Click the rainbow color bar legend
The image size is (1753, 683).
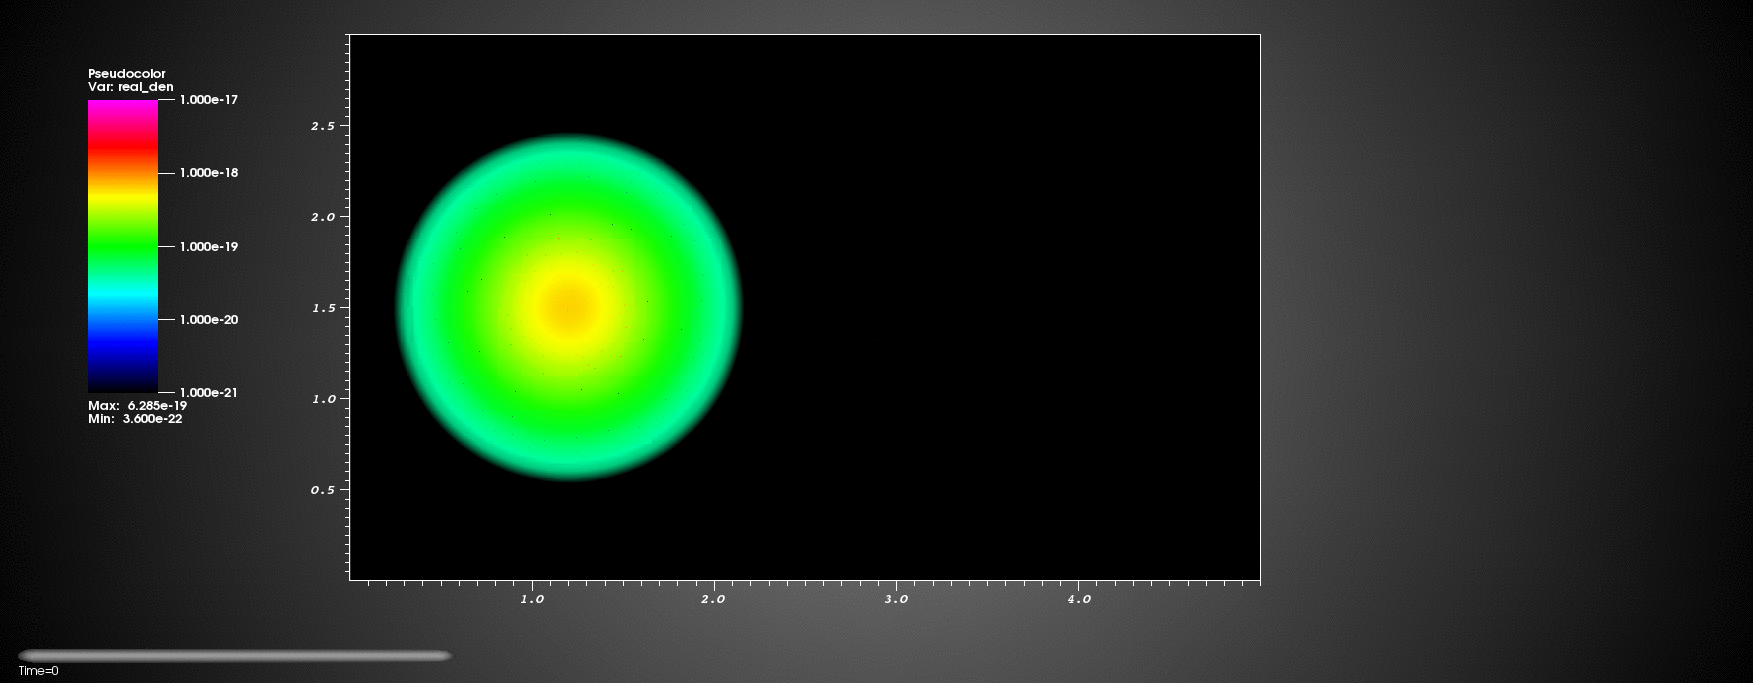(123, 246)
